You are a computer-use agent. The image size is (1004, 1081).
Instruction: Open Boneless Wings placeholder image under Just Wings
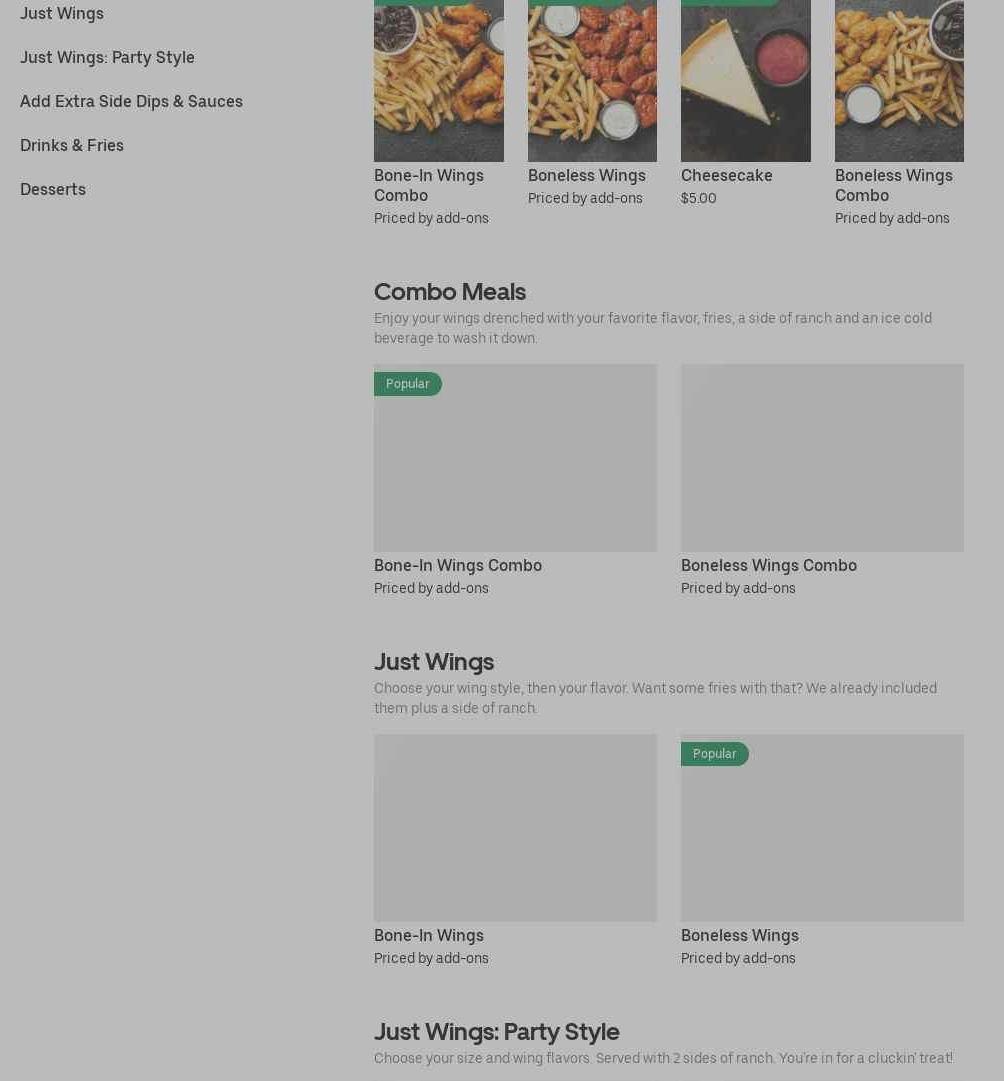pyautogui.click(x=822, y=827)
